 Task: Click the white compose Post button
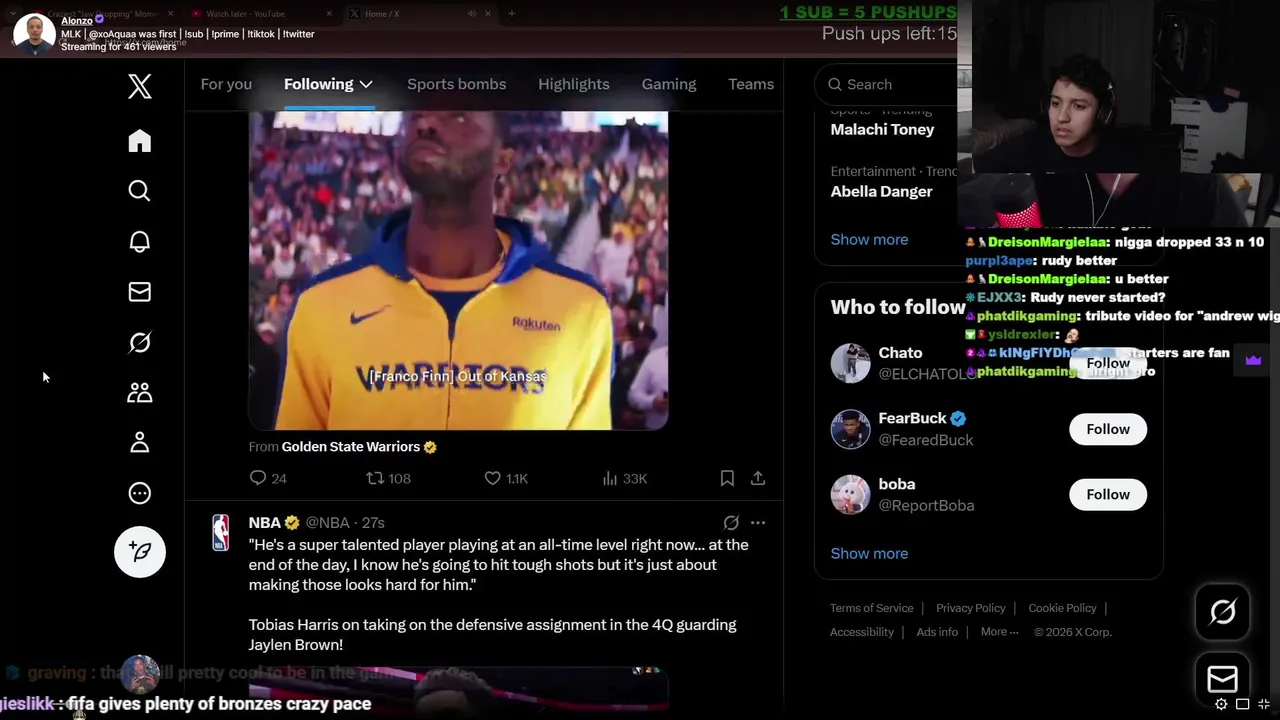pos(140,552)
